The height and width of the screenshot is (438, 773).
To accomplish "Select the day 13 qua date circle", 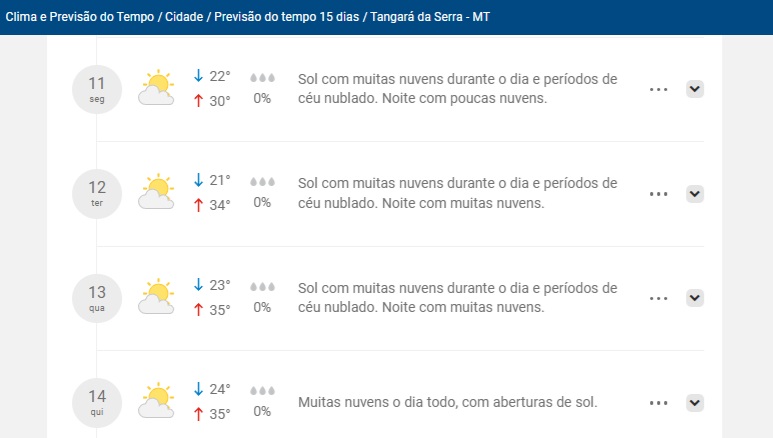I will 97,298.
